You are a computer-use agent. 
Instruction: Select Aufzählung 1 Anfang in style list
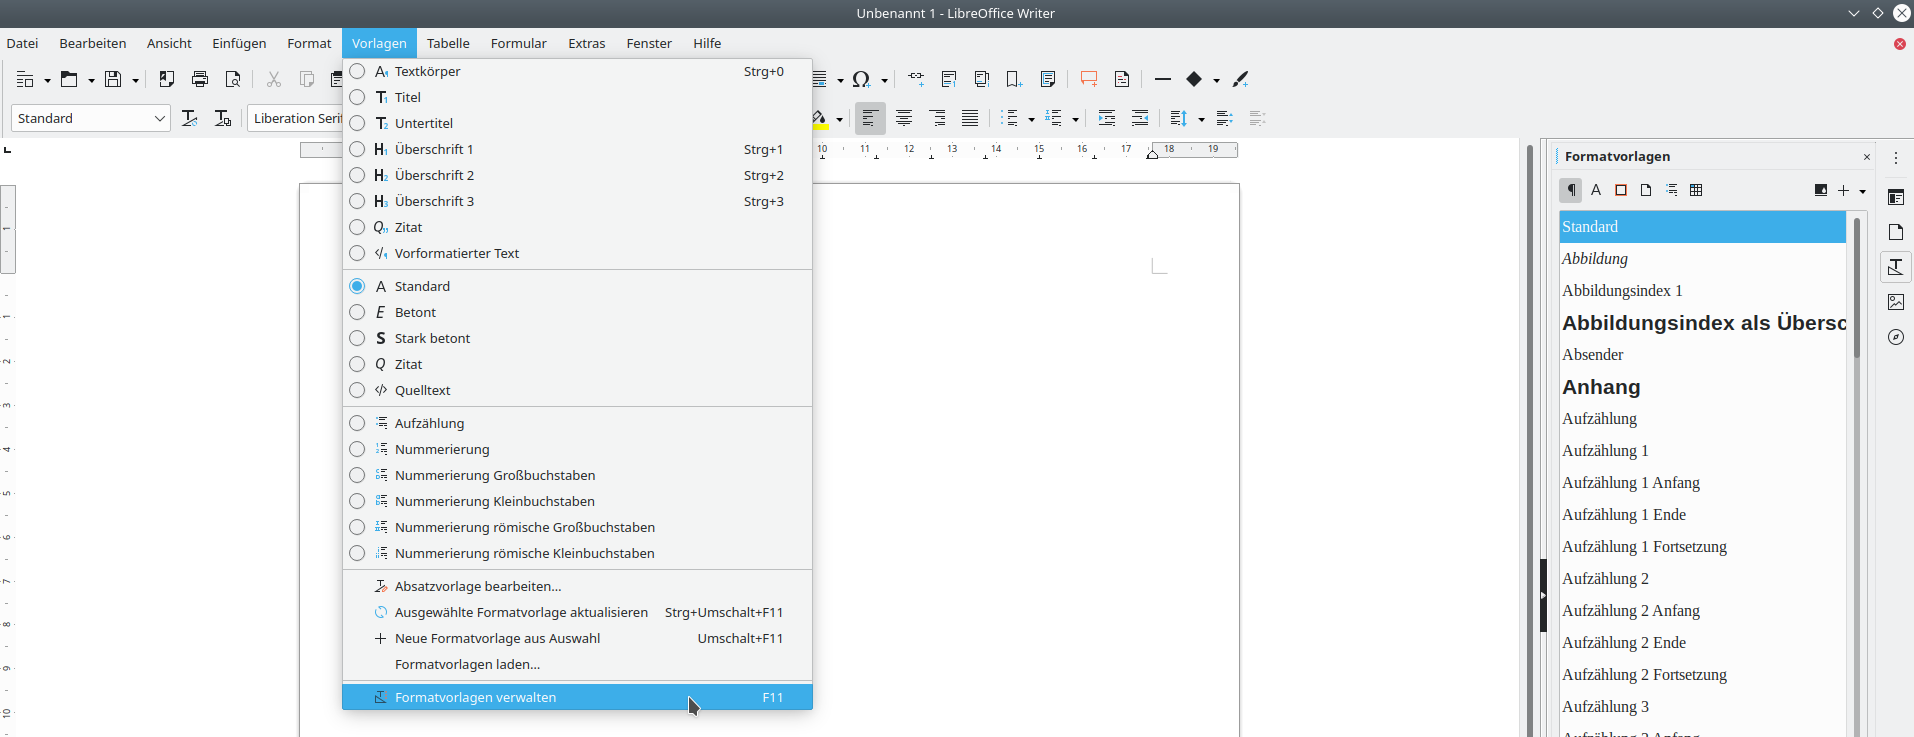click(1630, 482)
